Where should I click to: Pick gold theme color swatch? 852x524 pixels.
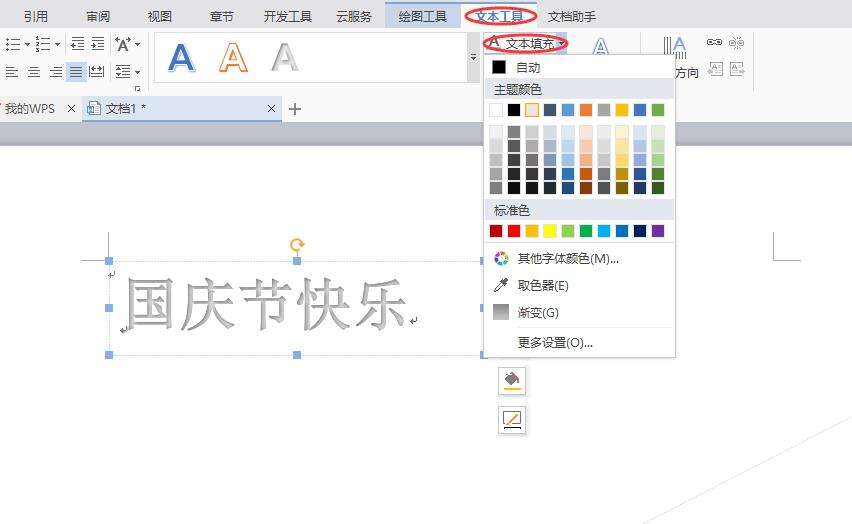click(x=622, y=110)
